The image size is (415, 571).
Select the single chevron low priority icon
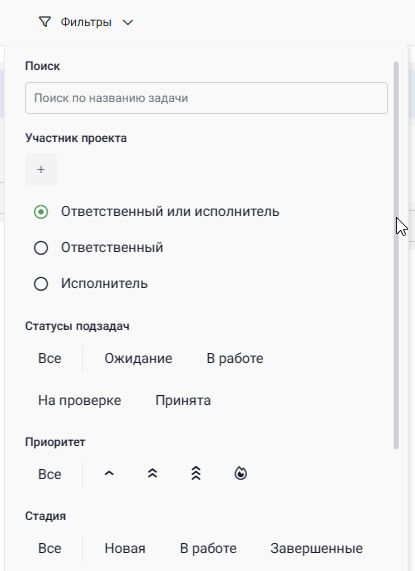click(109, 473)
